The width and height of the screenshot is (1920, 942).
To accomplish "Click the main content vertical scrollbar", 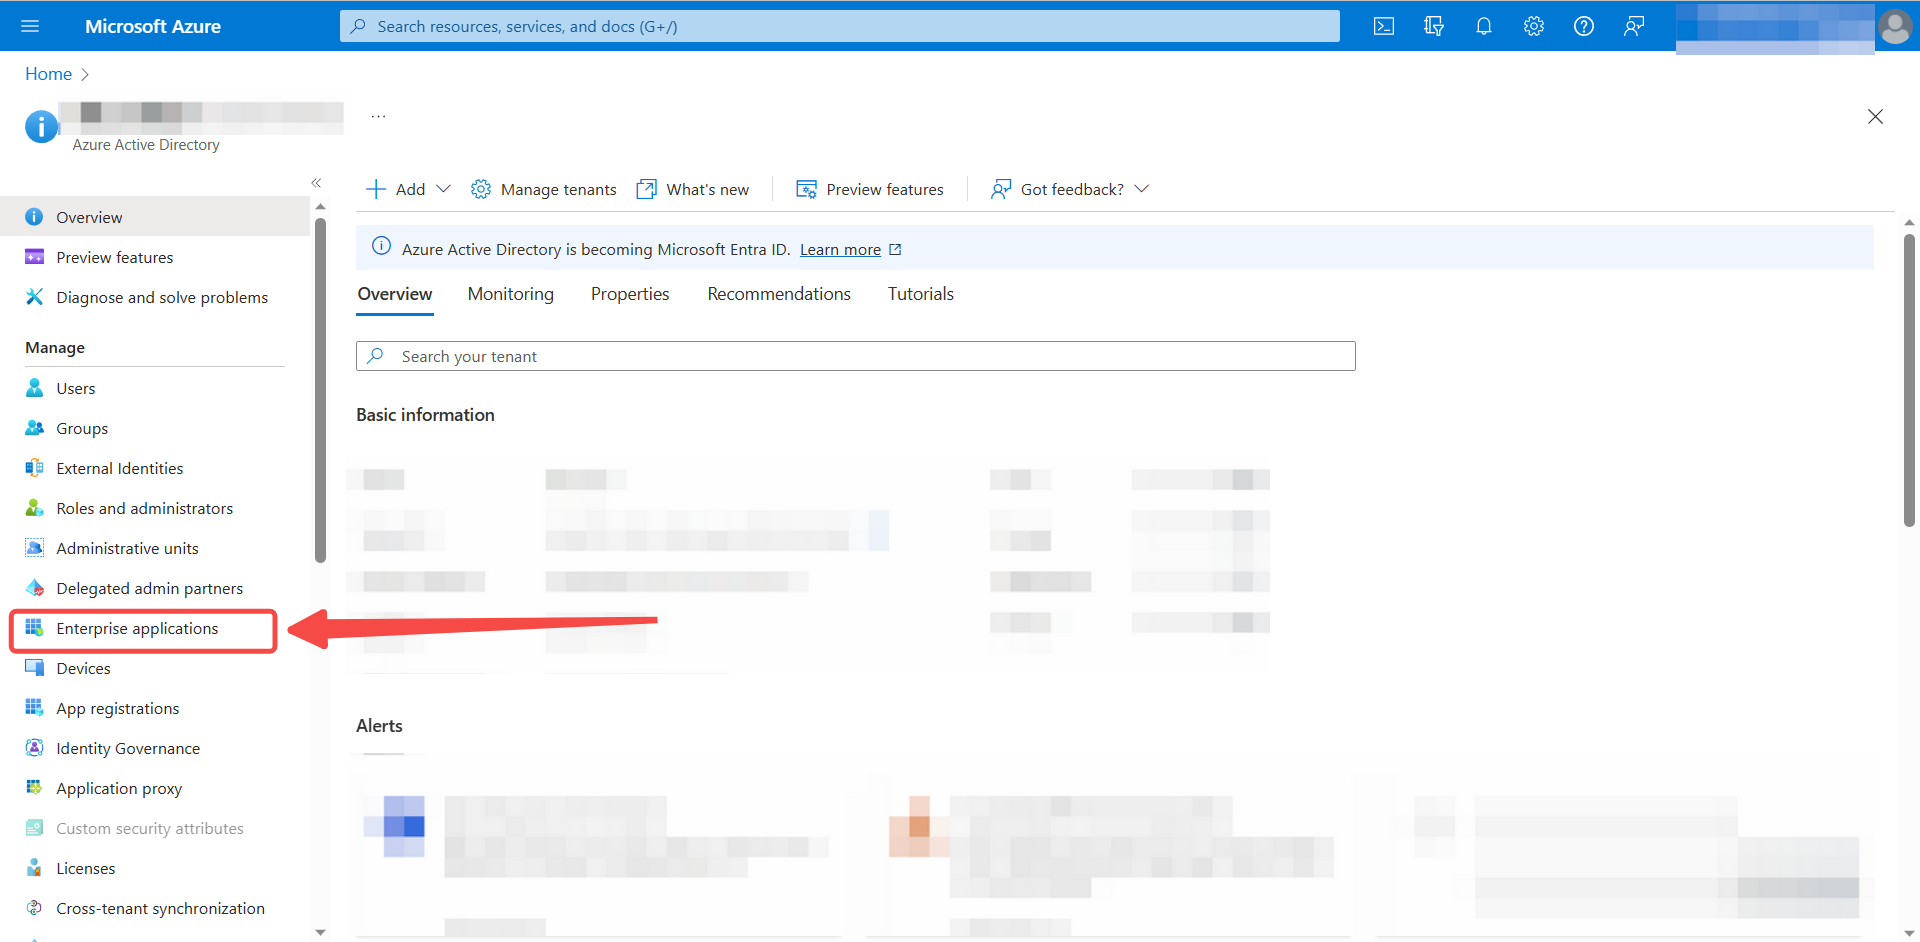I will (1909, 380).
